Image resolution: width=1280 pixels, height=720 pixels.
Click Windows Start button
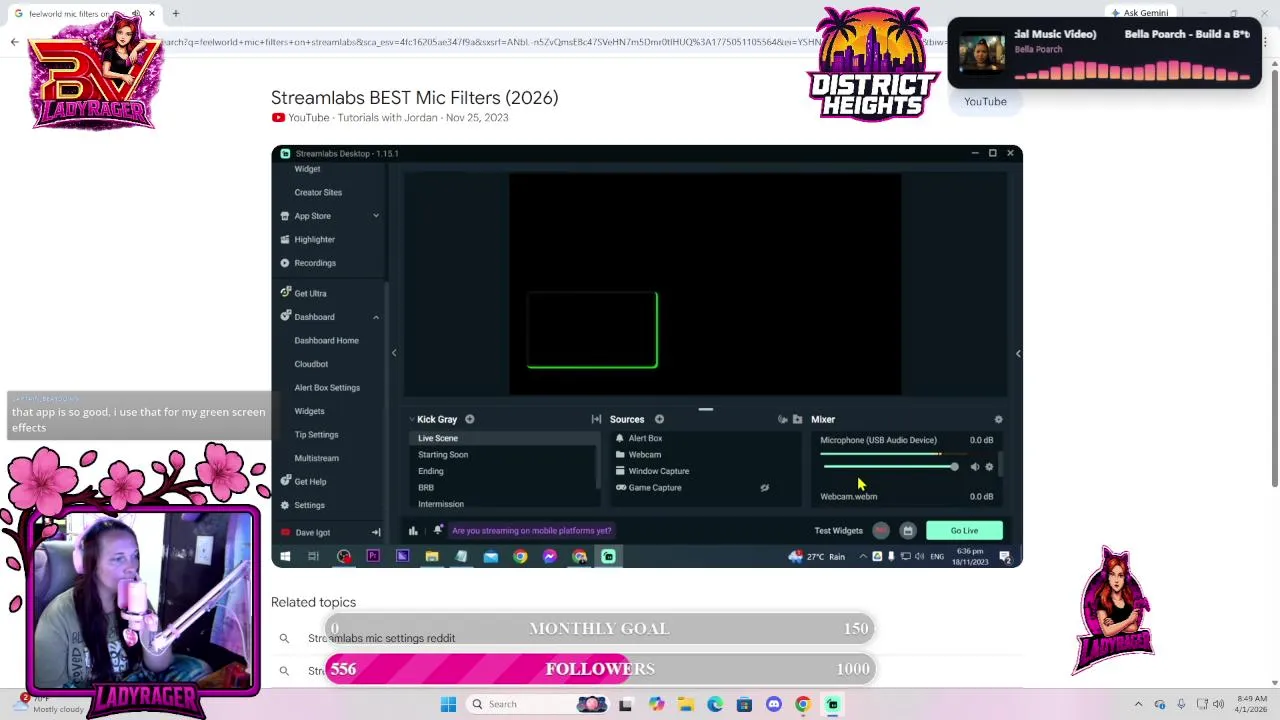pyautogui.click(x=448, y=704)
